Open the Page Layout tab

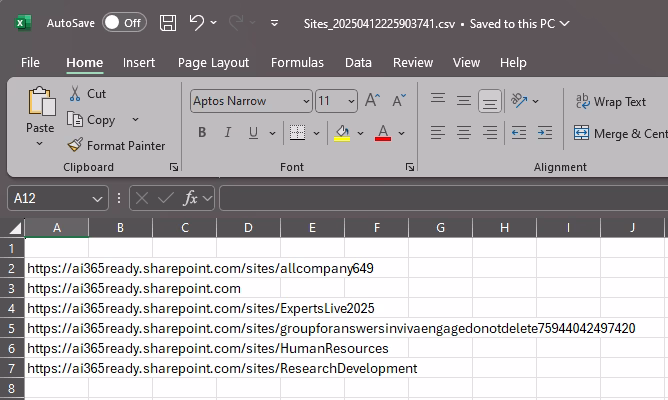click(213, 63)
